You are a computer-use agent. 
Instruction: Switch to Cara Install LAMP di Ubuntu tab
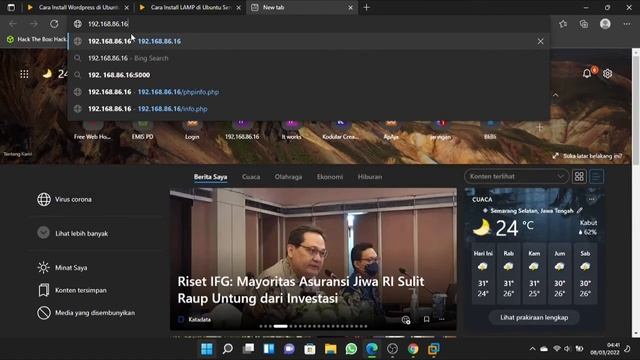pos(190,7)
